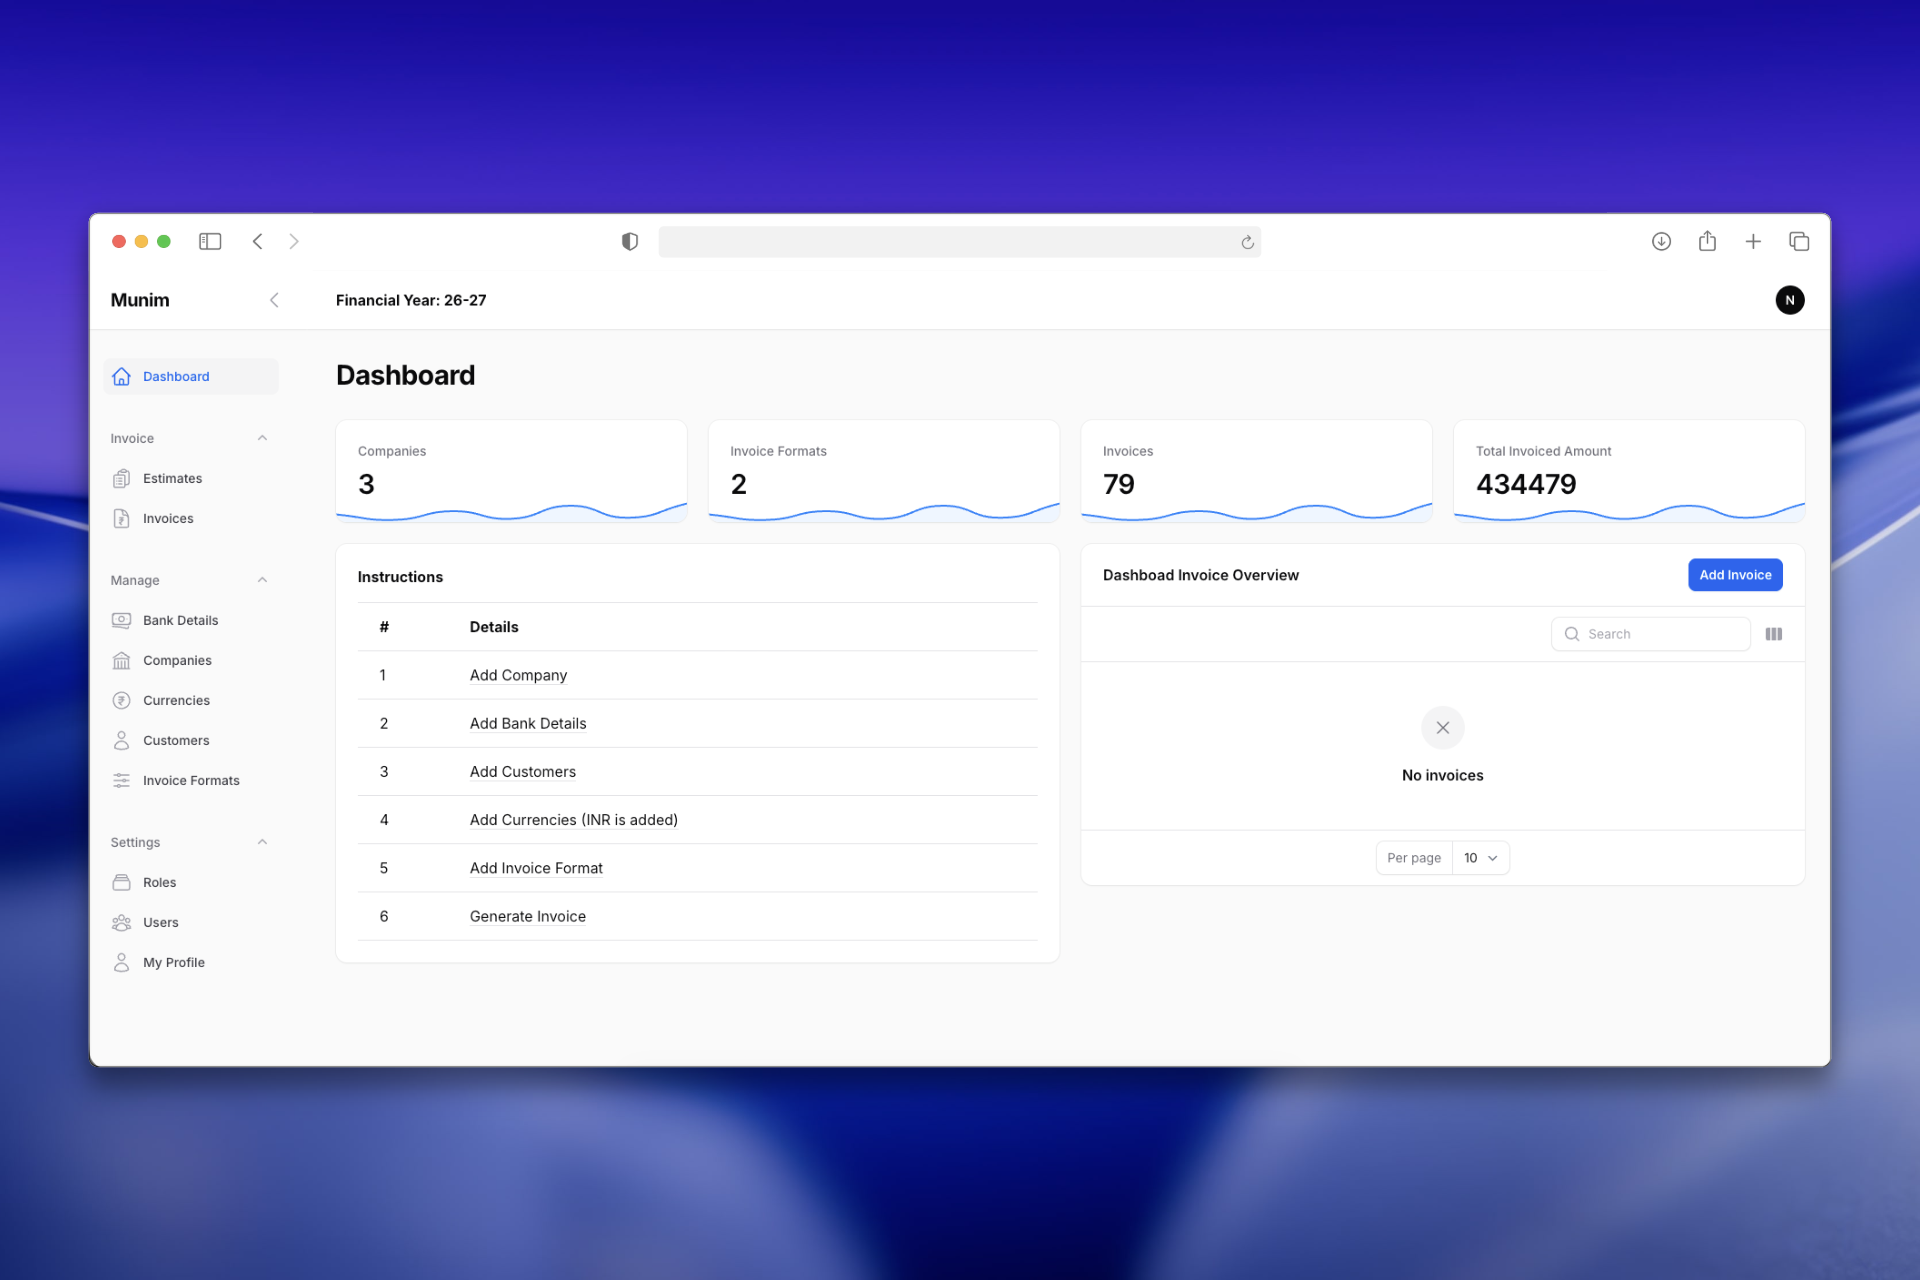Image resolution: width=1920 pixels, height=1280 pixels.
Task: Click the Invoice Formats stat card
Action: 884,471
